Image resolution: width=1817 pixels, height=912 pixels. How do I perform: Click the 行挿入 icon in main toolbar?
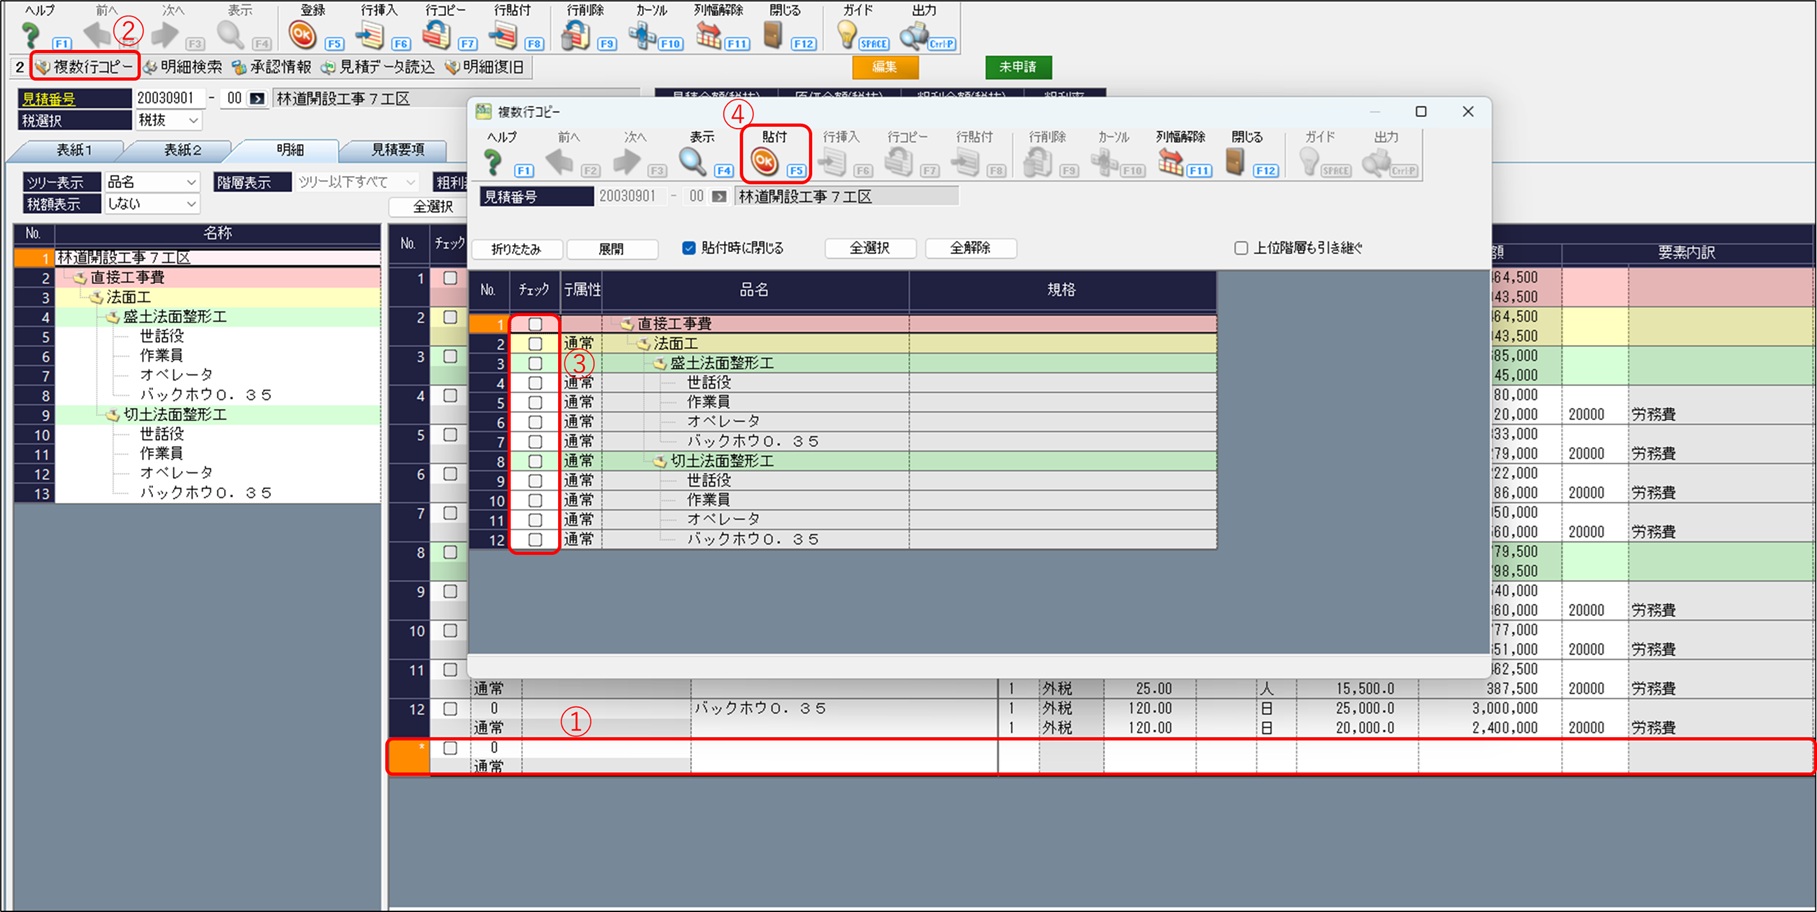click(370, 36)
